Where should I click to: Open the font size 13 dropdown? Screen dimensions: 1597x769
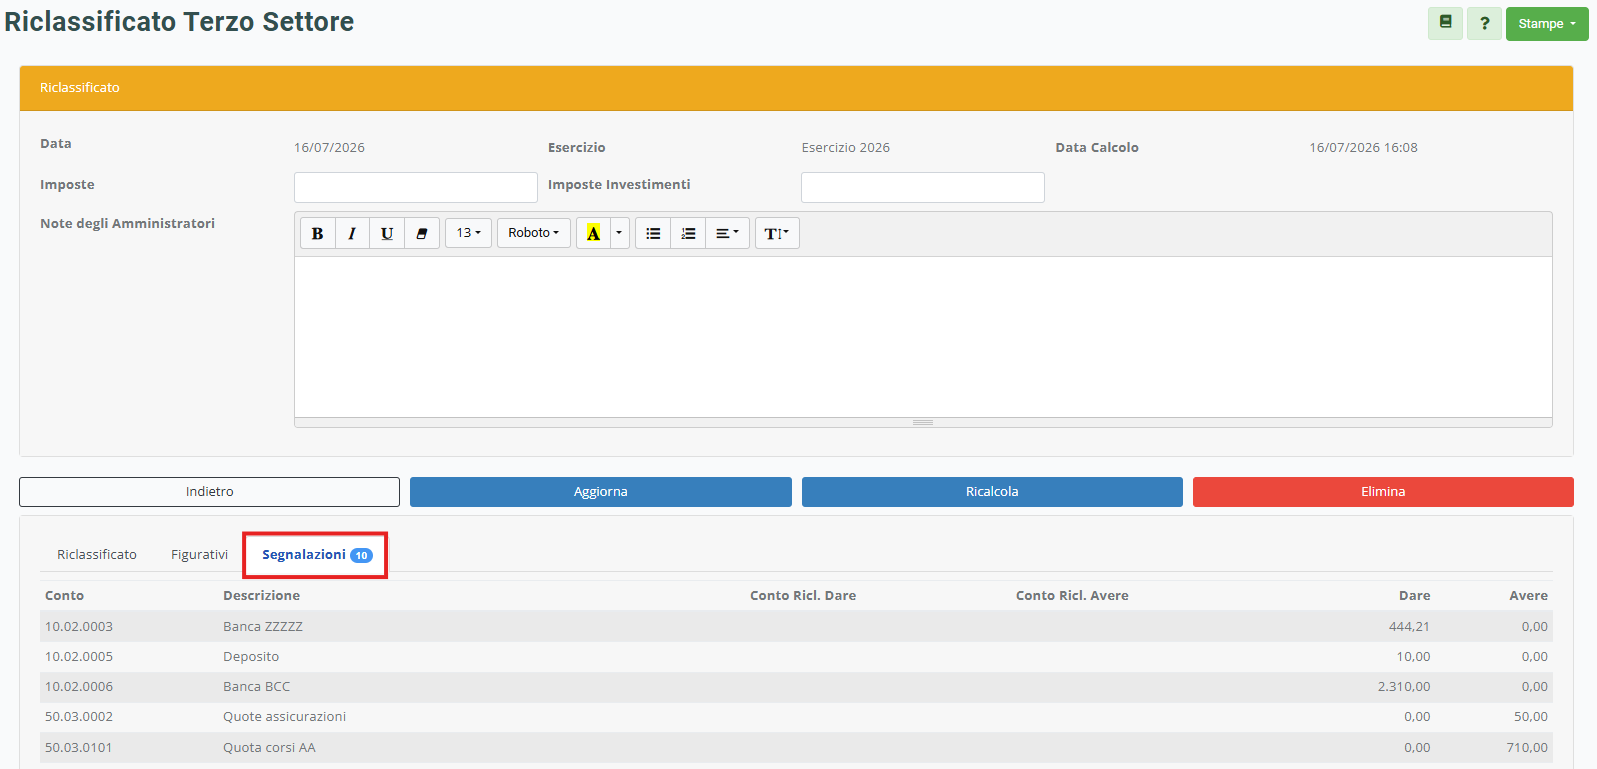468,233
